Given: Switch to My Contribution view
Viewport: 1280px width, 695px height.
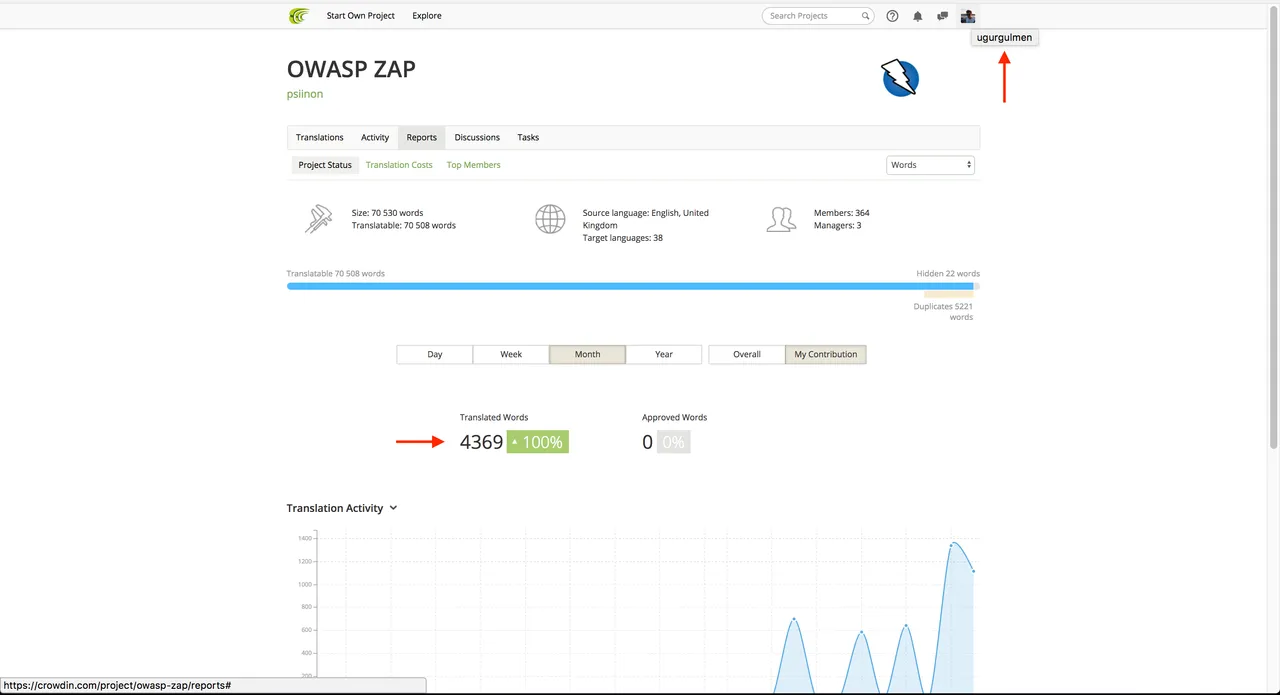Looking at the screenshot, I should pyautogui.click(x=826, y=354).
